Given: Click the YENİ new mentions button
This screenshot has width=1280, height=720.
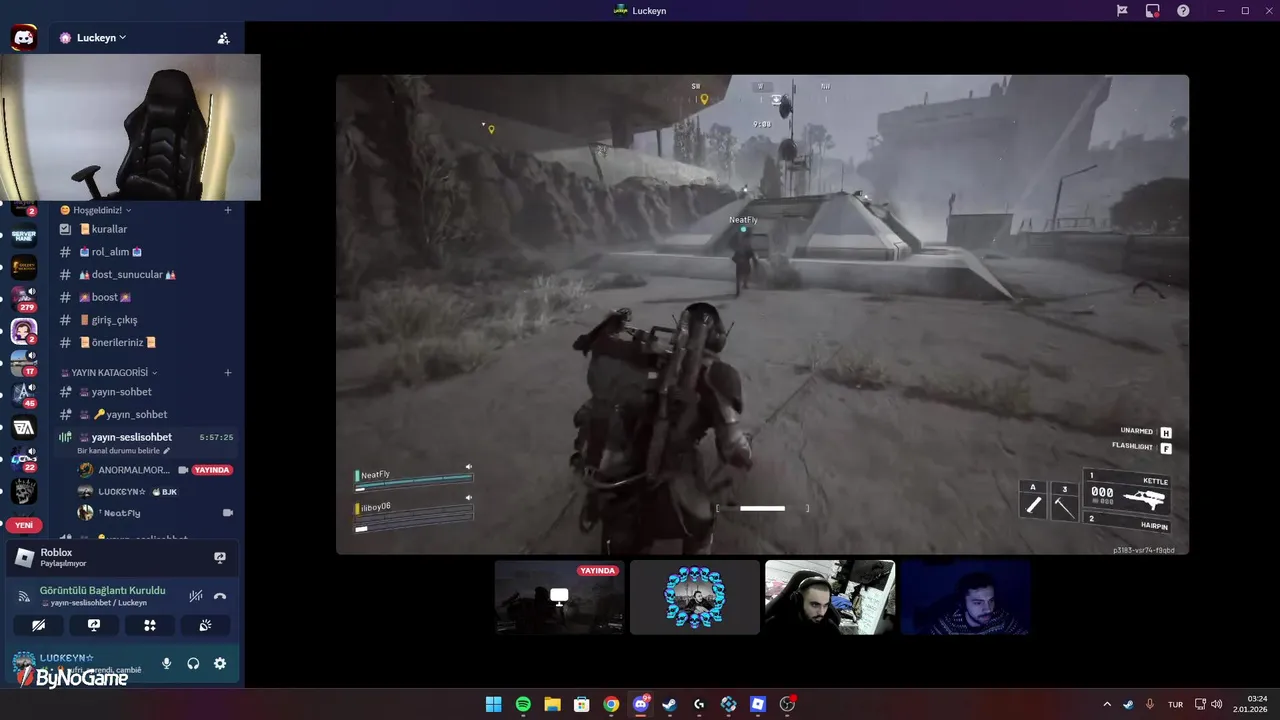Looking at the screenshot, I should [x=24, y=525].
